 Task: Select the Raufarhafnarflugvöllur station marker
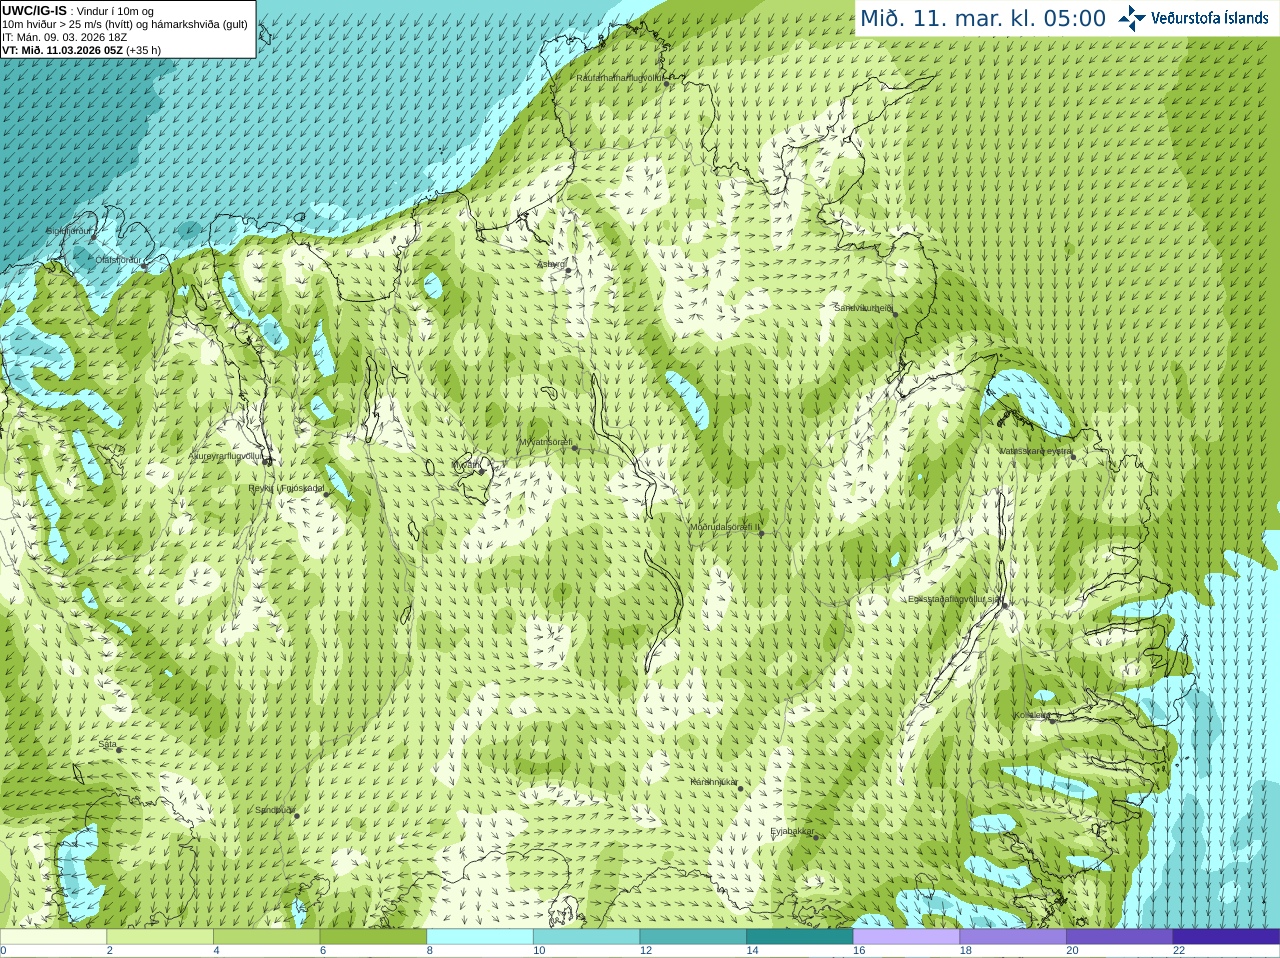pos(667,84)
